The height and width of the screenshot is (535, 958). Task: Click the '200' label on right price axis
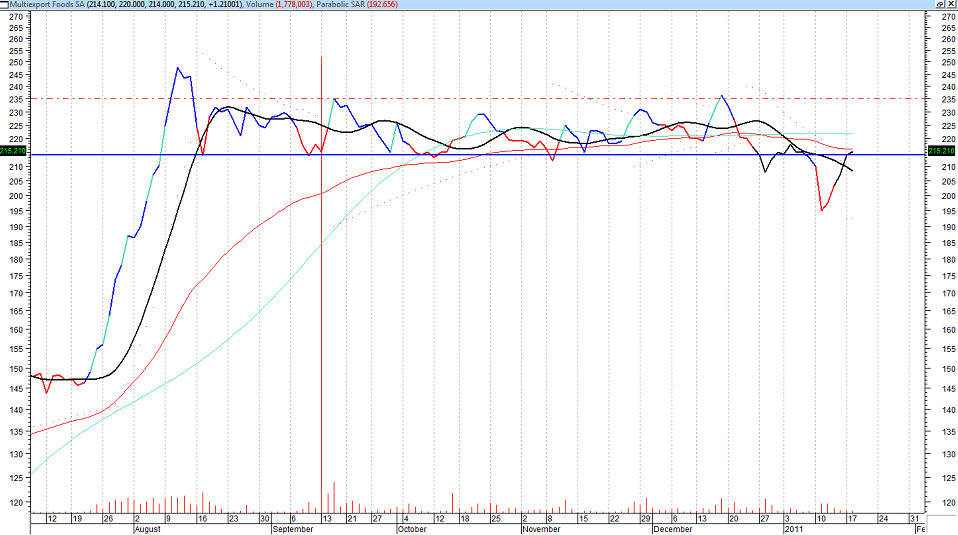[948, 196]
